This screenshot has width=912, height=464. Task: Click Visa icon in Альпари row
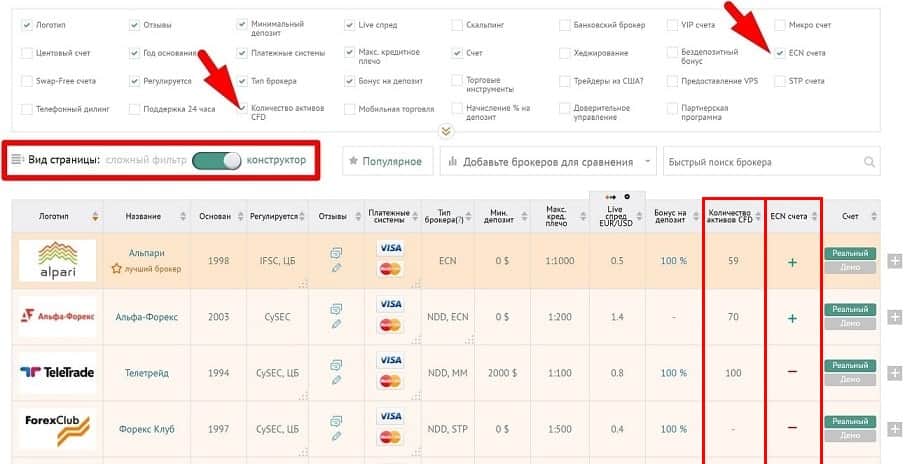coord(391,248)
